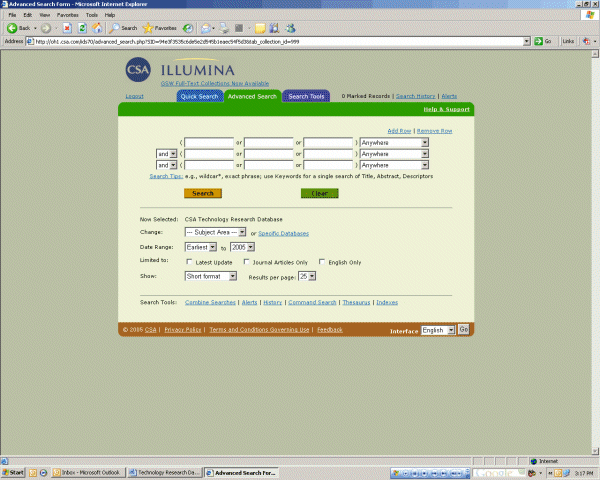Enable Latest Update checkbox
600x480 pixels.
[189, 262]
